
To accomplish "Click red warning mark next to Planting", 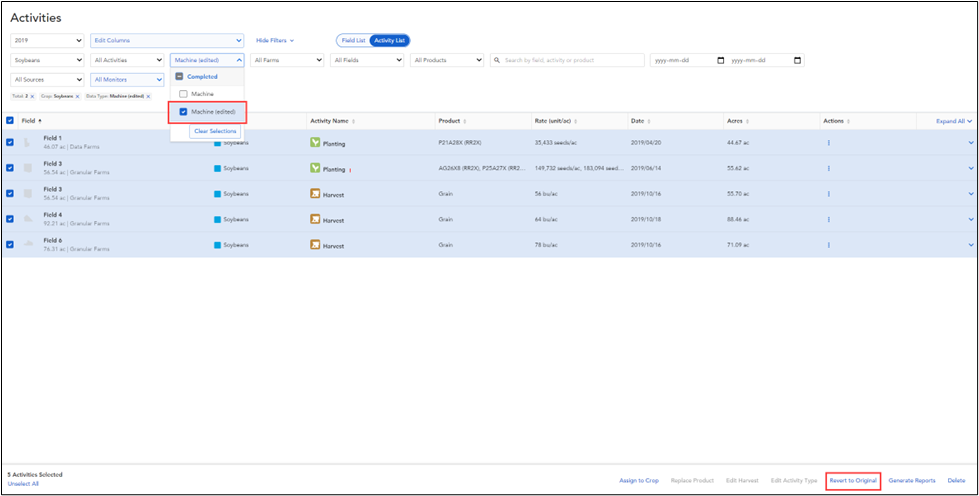I will click(350, 170).
